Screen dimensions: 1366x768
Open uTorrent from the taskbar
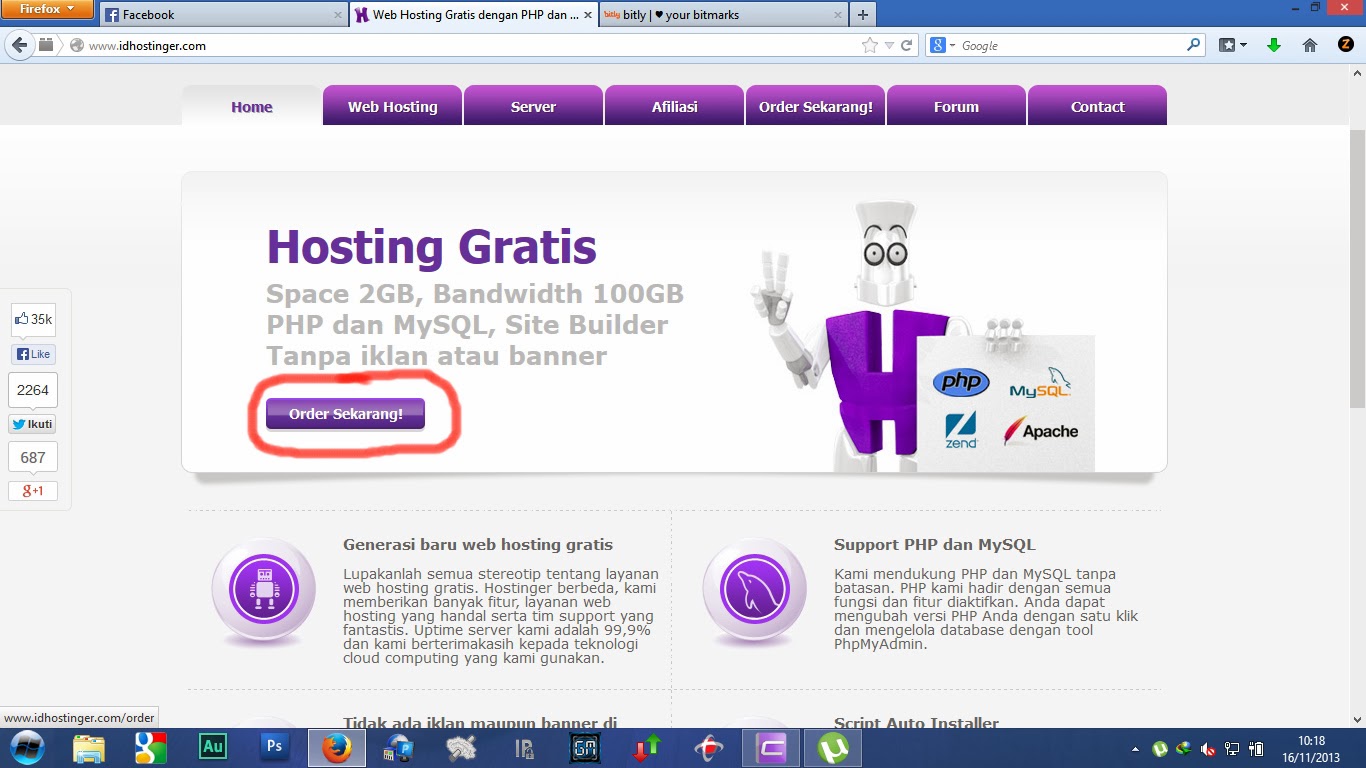coord(832,748)
